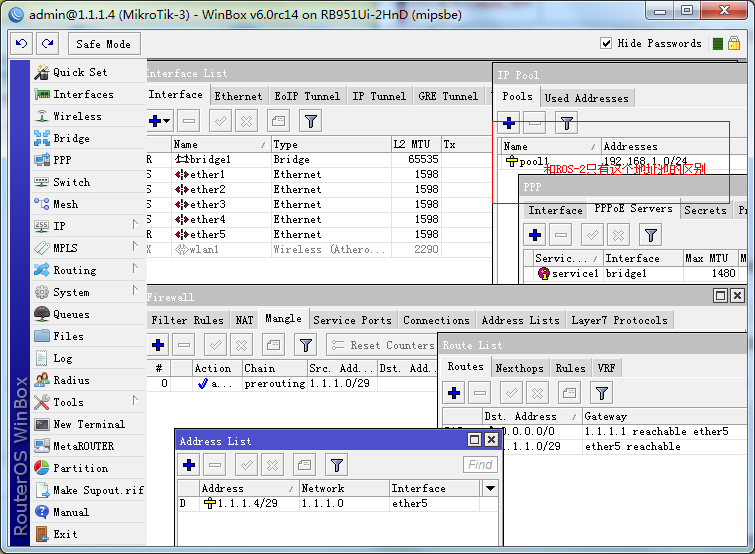The width and height of the screenshot is (755, 554).
Task: Switch to GRE Tunnel tab
Action: [448, 96]
